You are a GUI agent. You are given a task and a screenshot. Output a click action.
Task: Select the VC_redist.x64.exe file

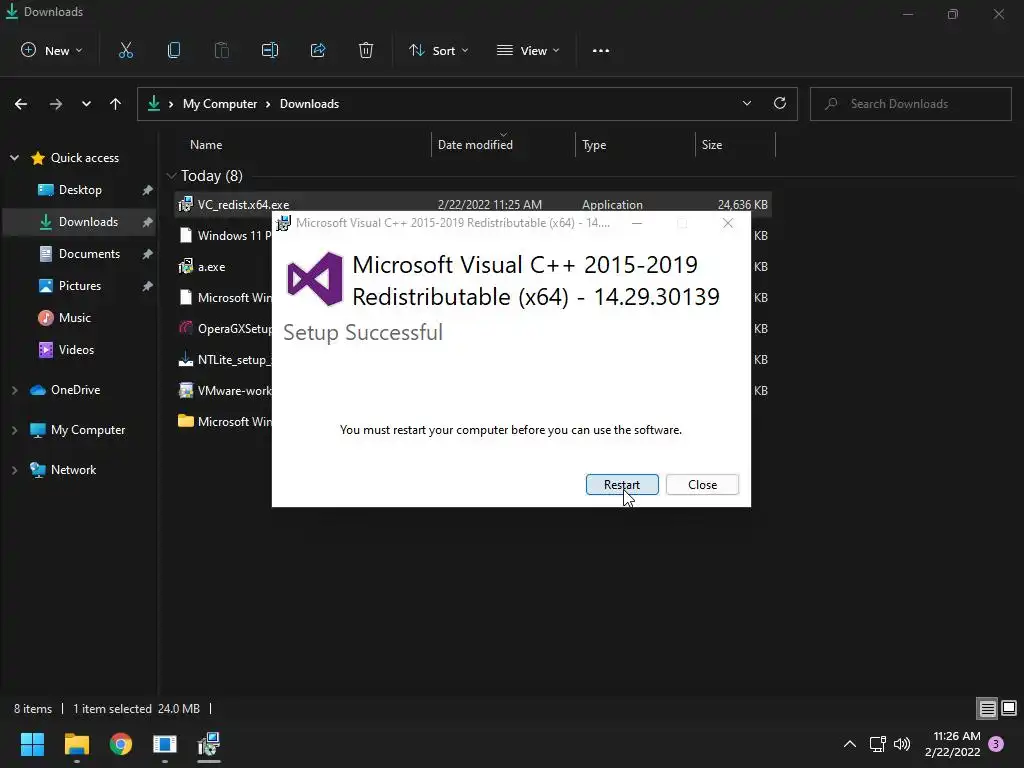pyautogui.click(x=473, y=204)
